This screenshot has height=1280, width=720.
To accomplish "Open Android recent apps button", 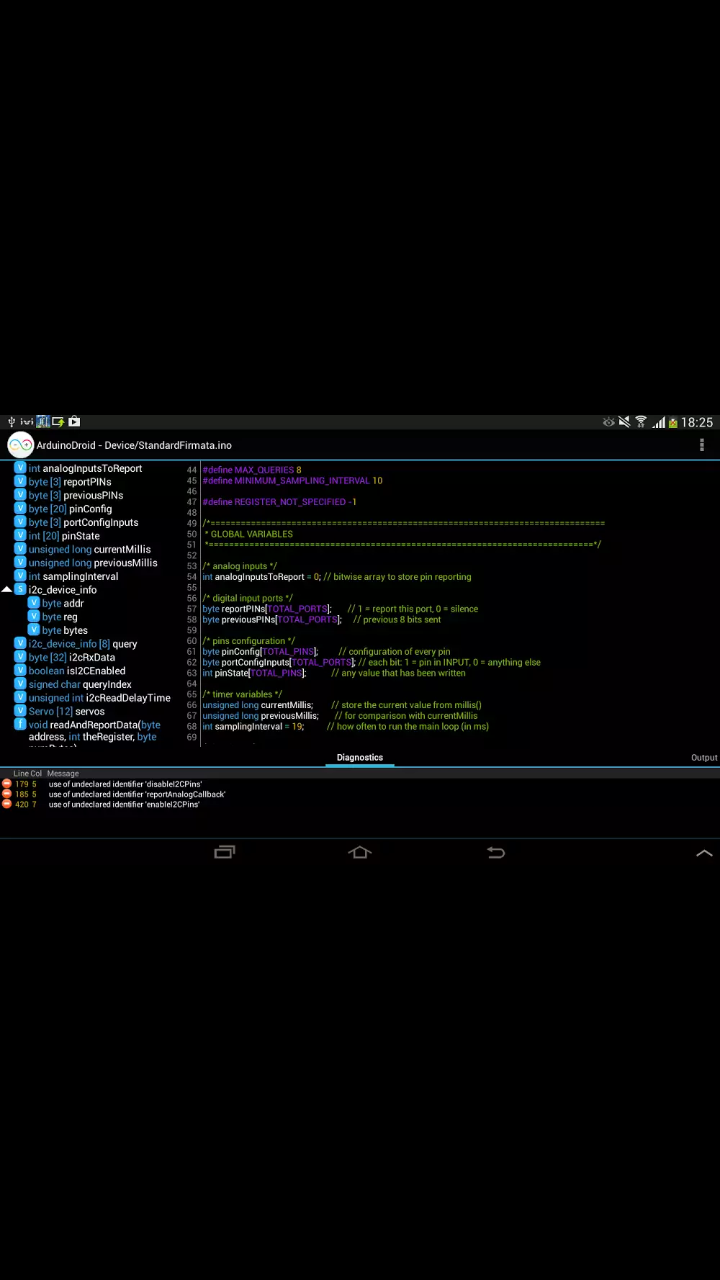I will click(x=225, y=852).
